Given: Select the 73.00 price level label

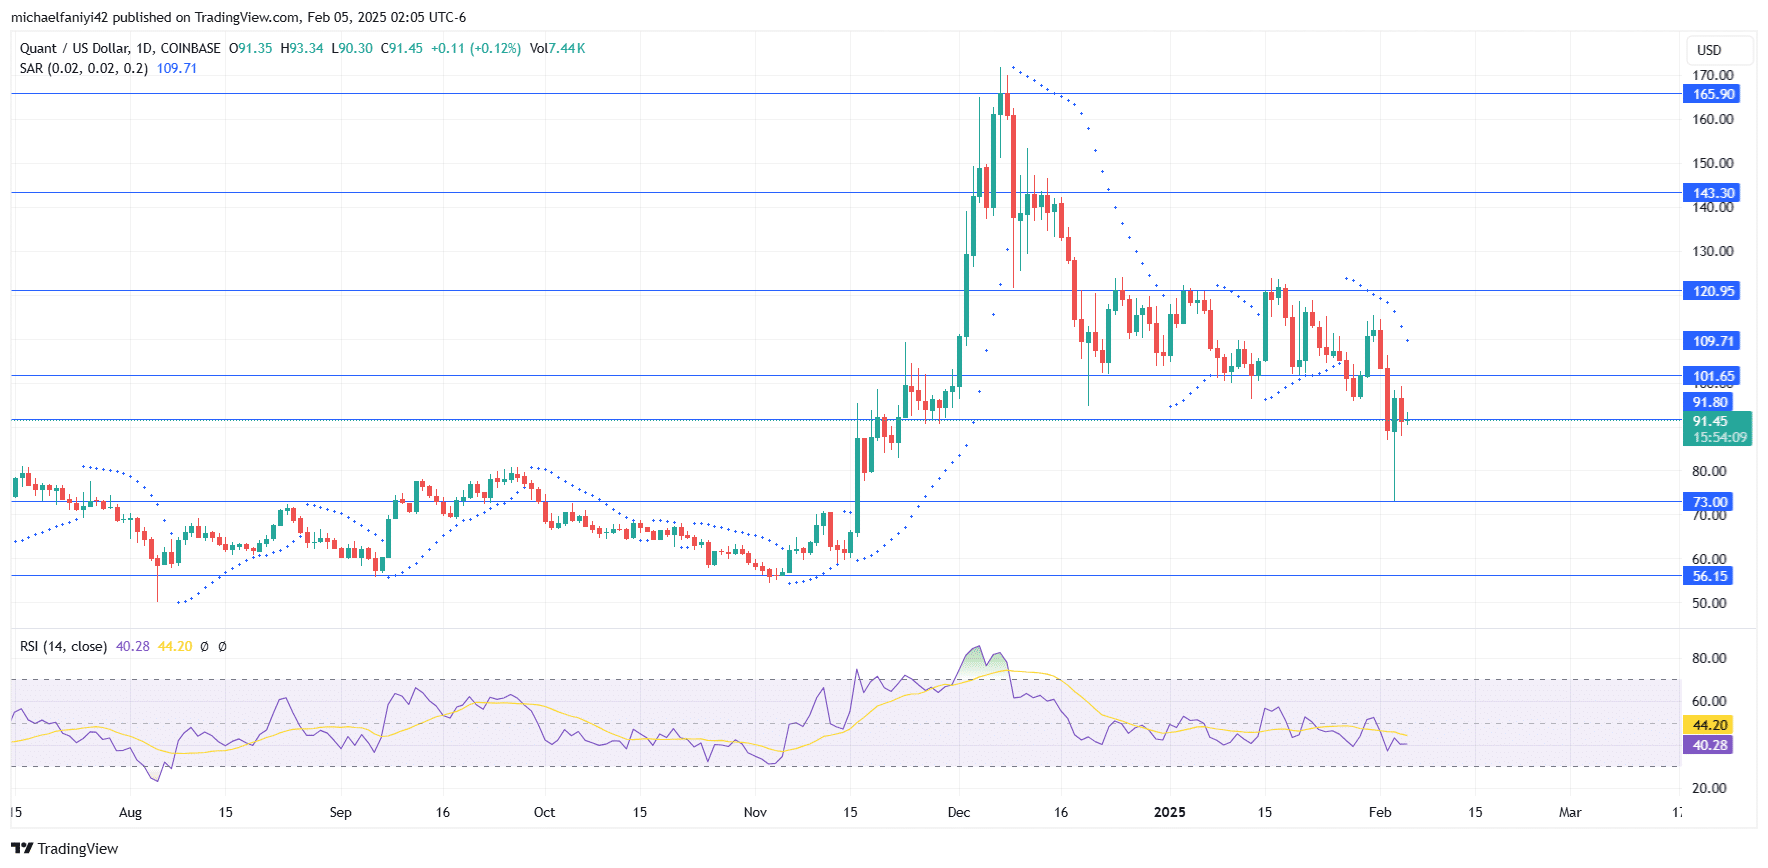Looking at the screenshot, I should 1710,502.
